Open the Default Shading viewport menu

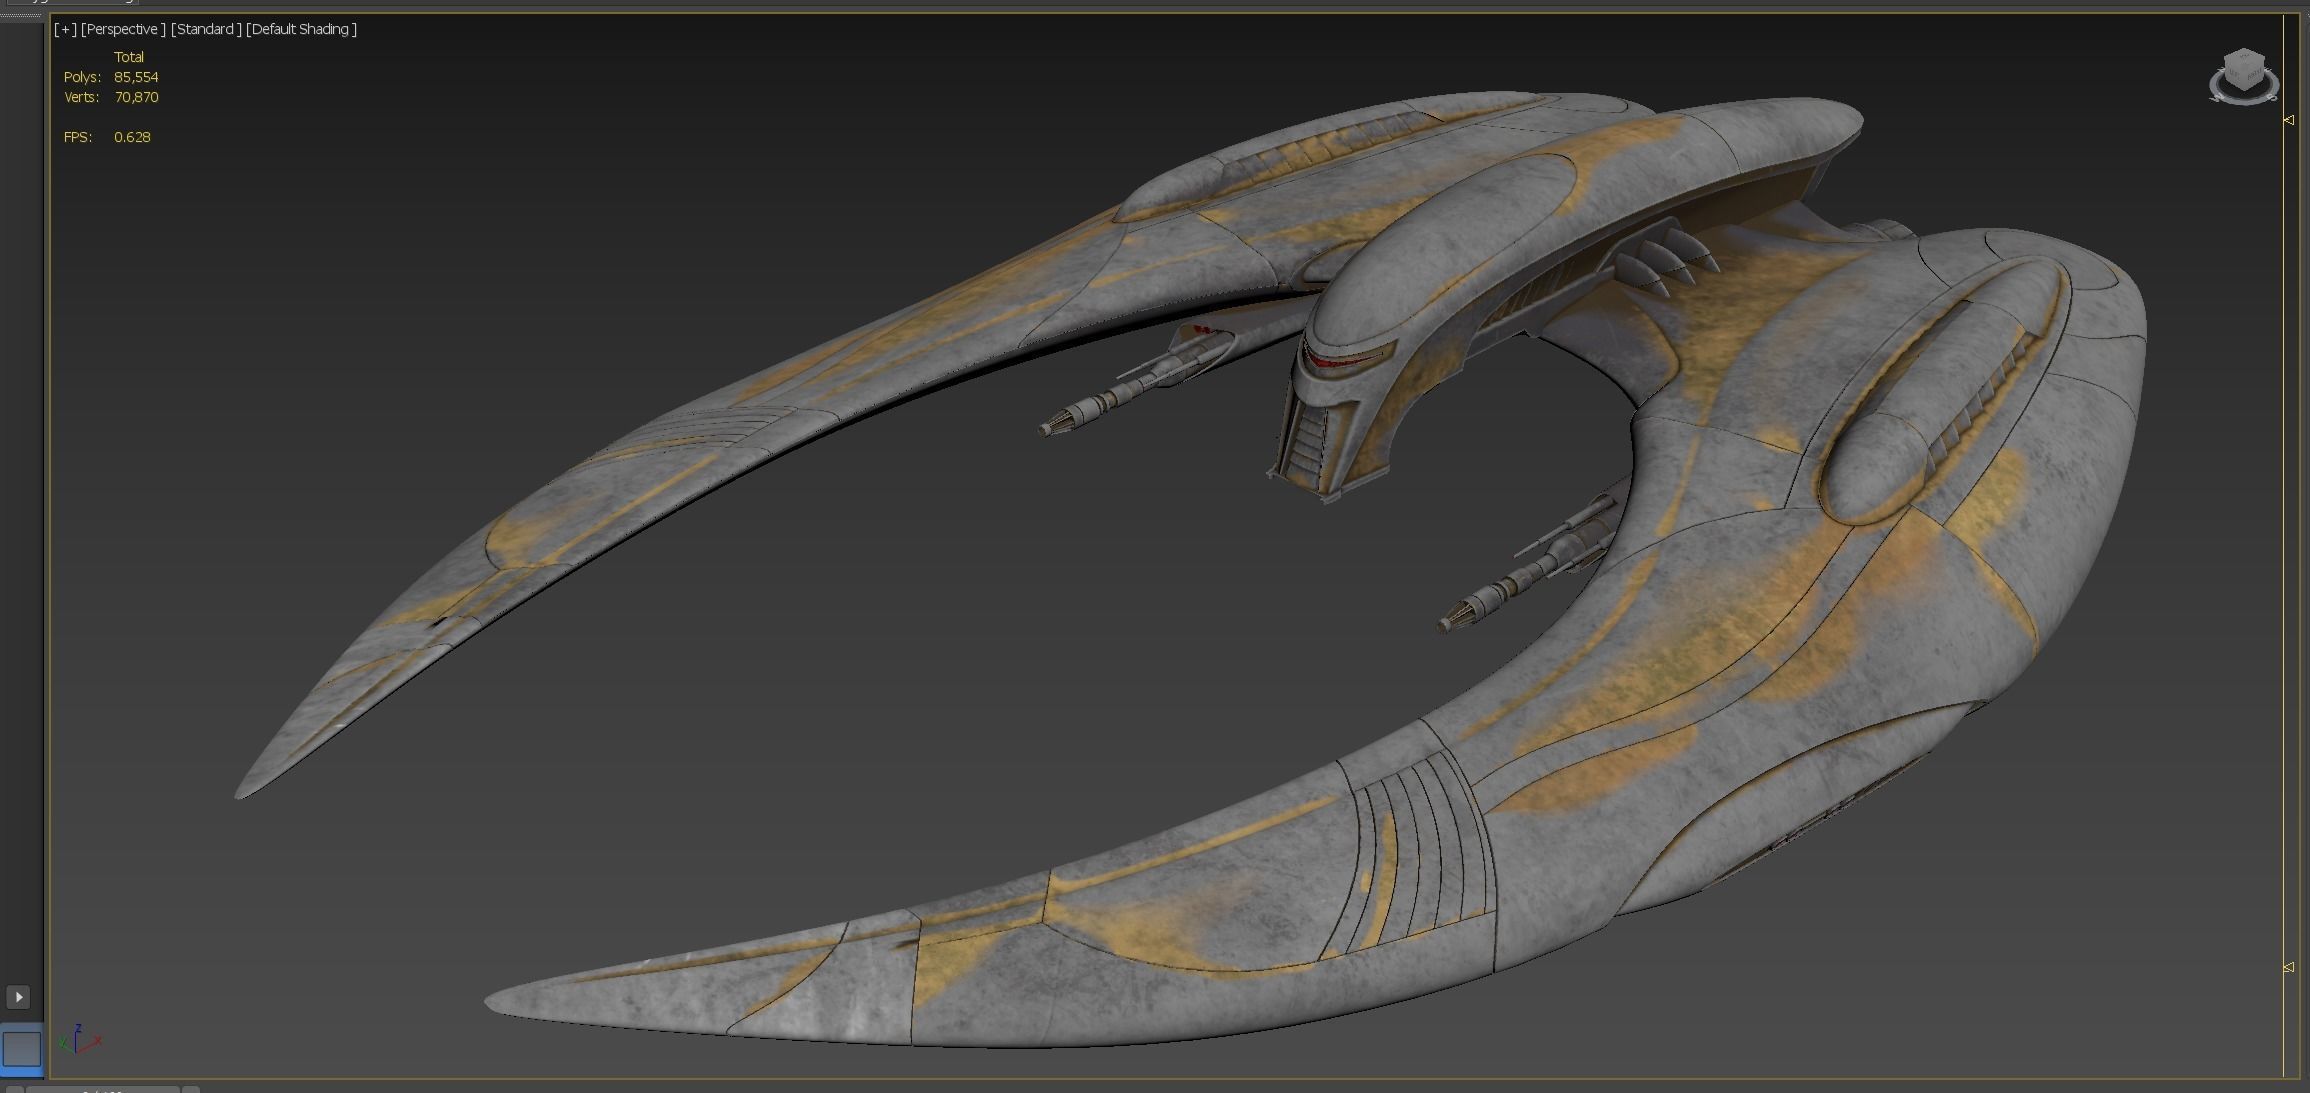[301, 29]
